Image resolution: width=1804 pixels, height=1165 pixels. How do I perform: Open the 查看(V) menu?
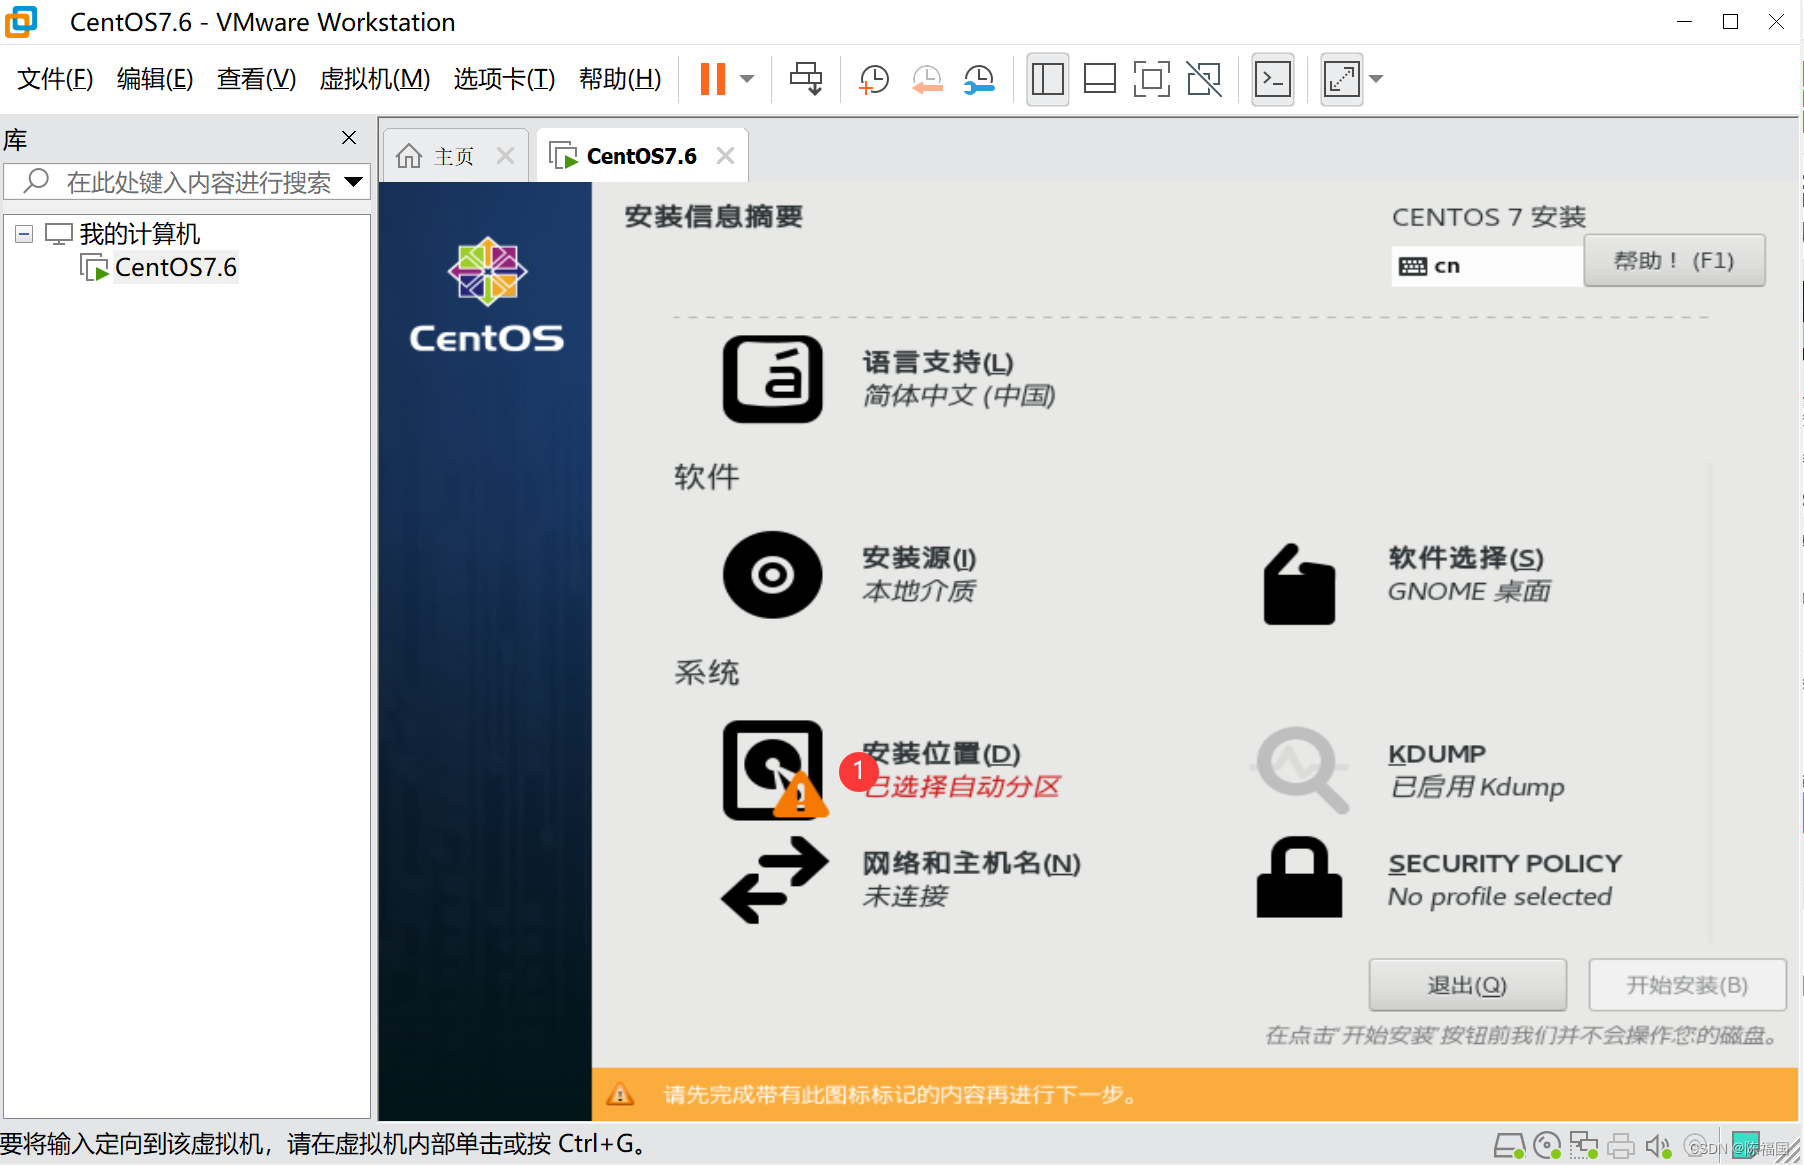pos(256,79)
